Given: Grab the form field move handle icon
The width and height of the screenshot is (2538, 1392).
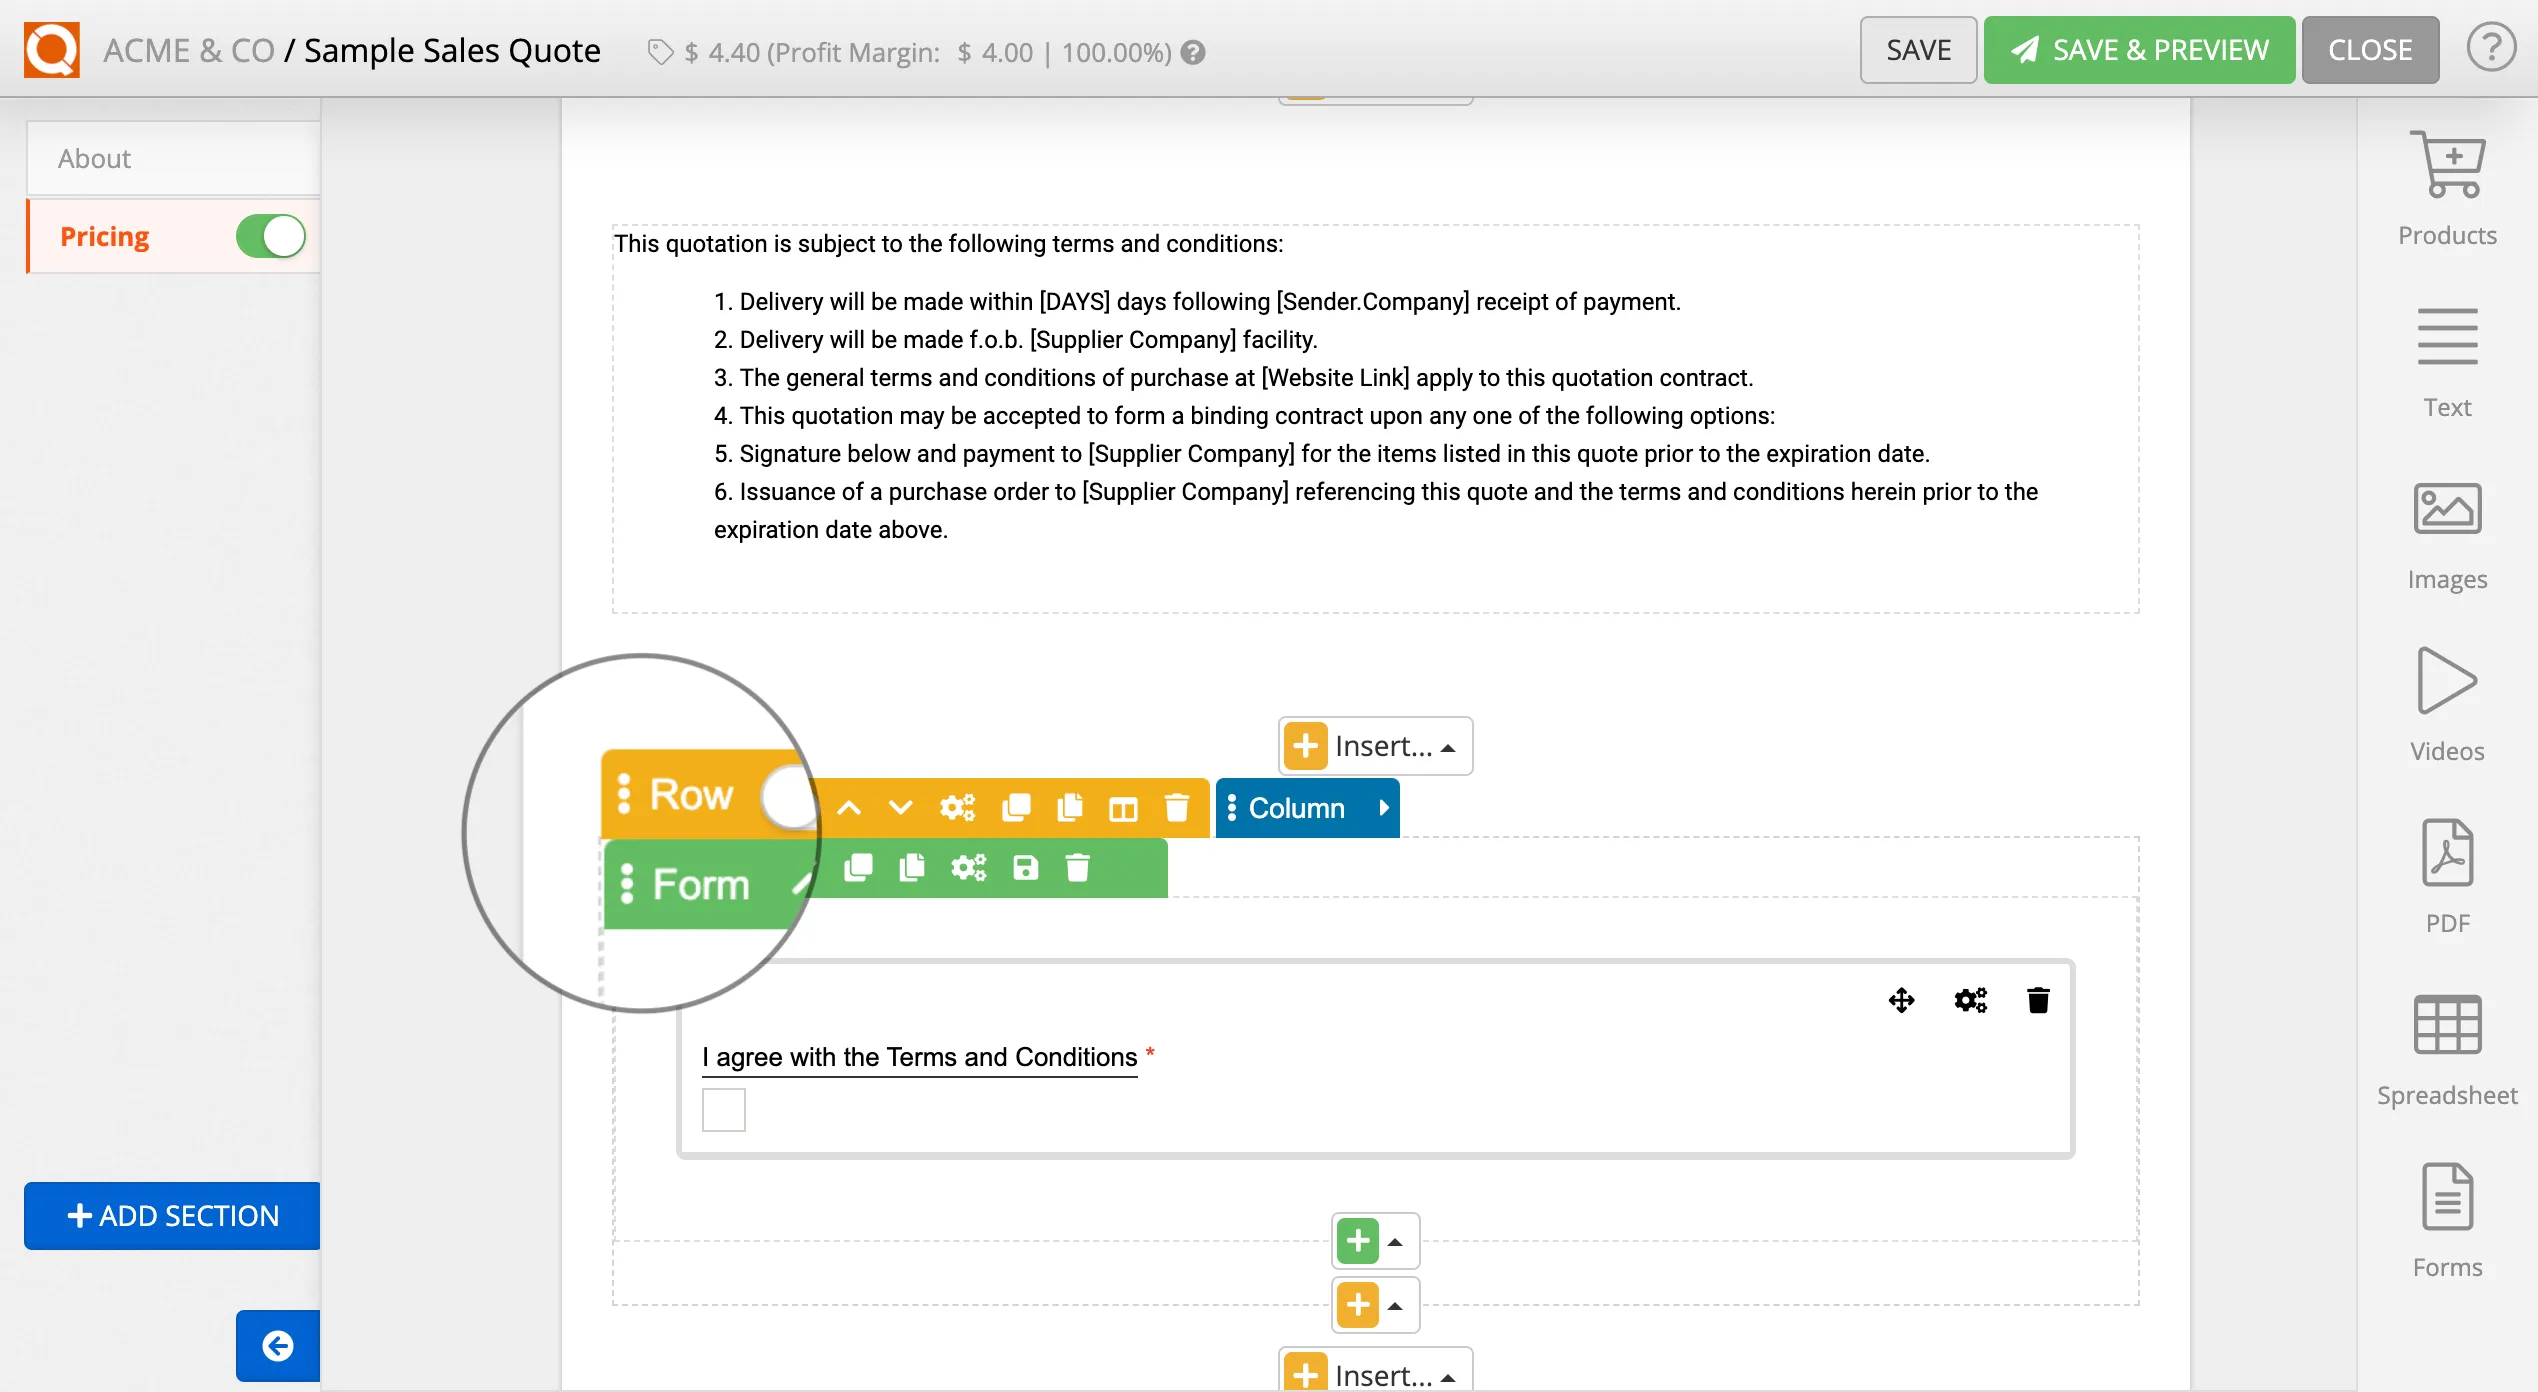Looking at the screenshot, I should [x=1901, y=999].
